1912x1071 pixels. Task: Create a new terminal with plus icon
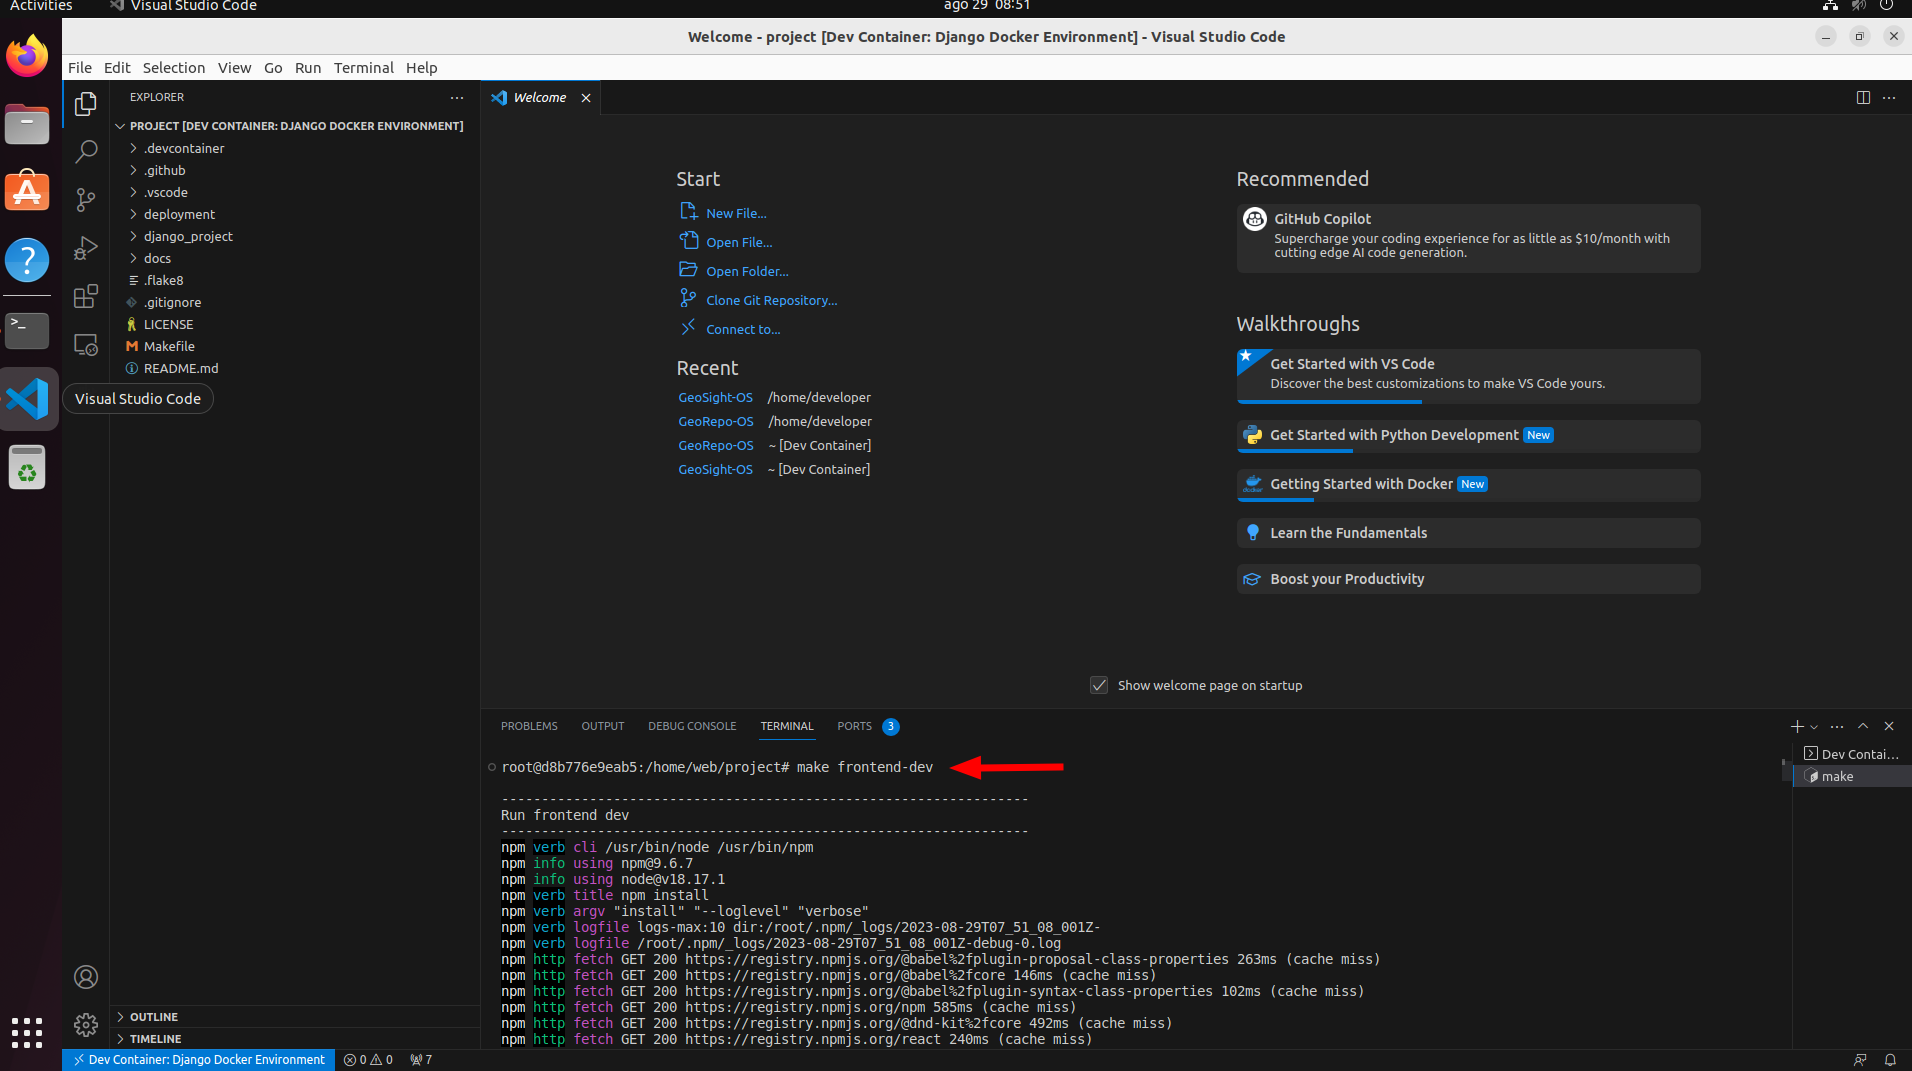(x=1797, y=727)
